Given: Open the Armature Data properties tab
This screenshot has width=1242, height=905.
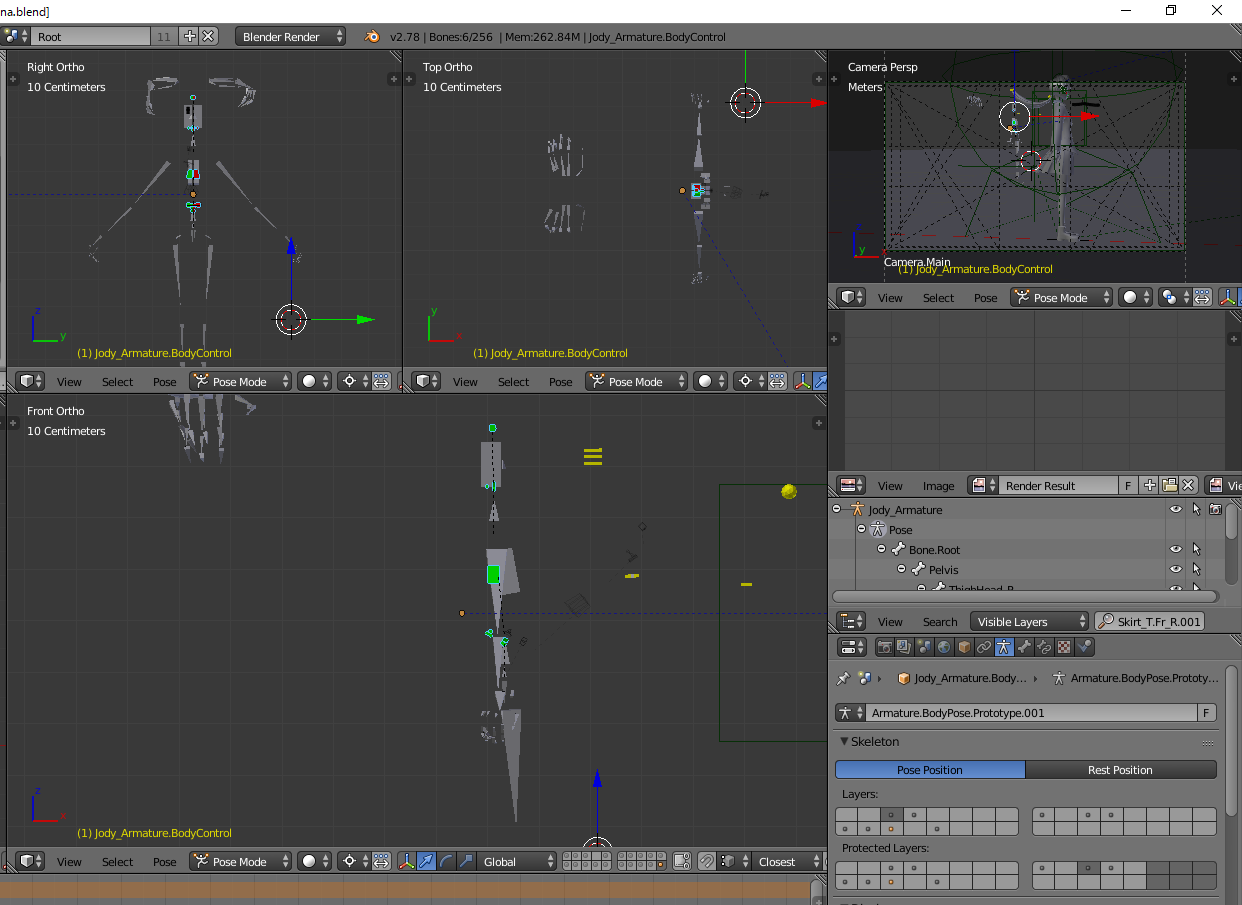Looking at the screenshot, I should (1005, 647).
